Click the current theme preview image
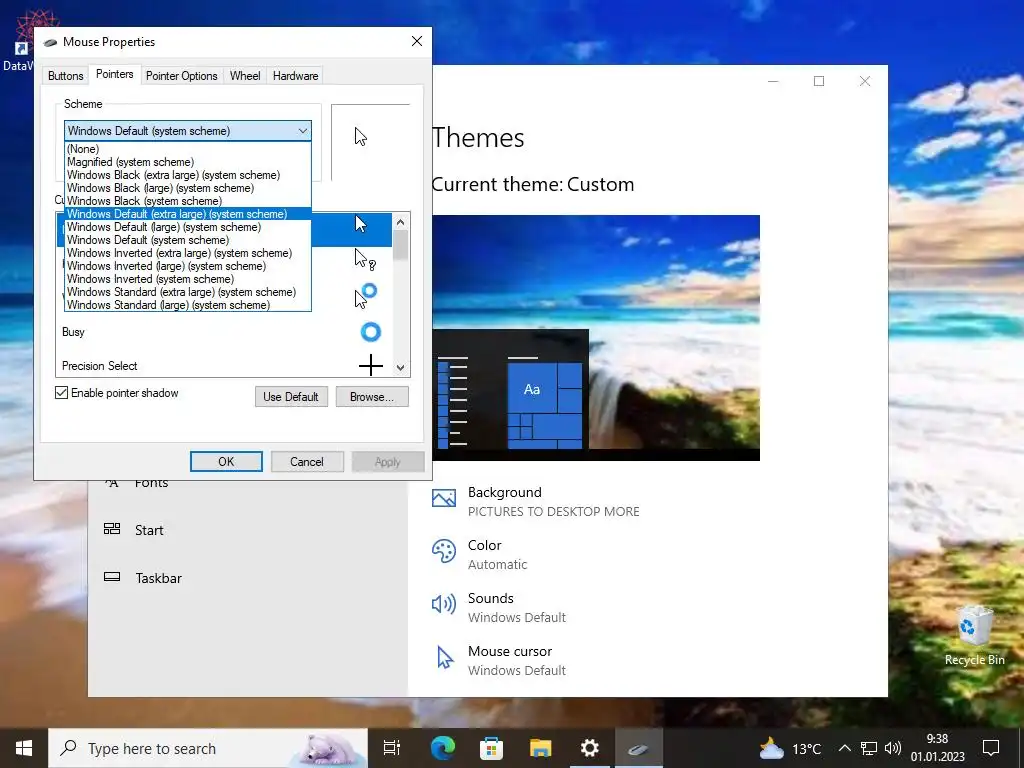This screenshot has height=768, width=1024. click(x=596, y=338)
